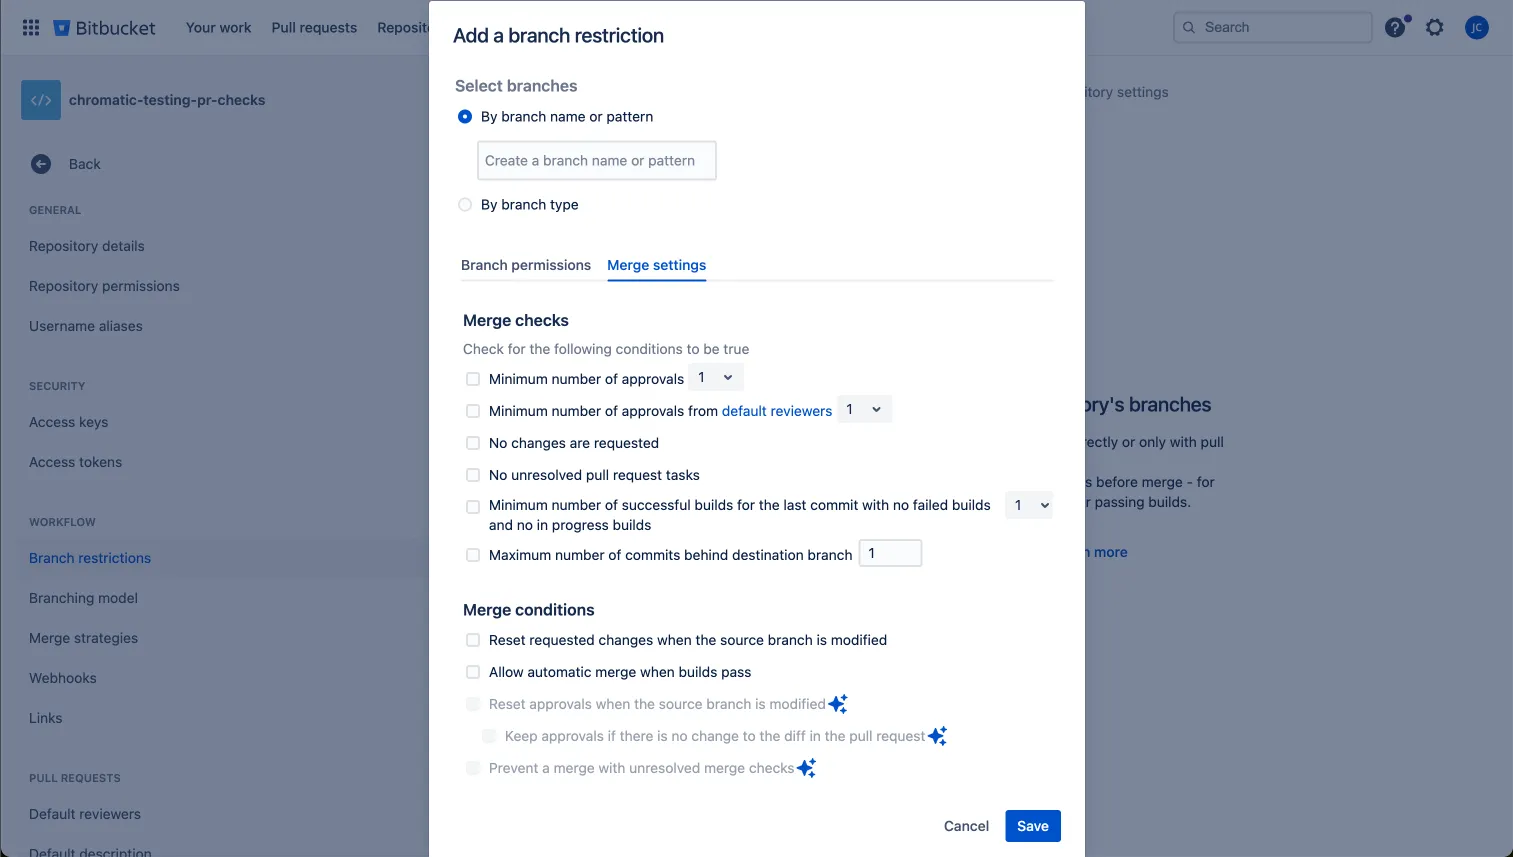This screenshot has width=1513, height=857.
Task: Click the user profile avatar
Action: click(1476, 28)
